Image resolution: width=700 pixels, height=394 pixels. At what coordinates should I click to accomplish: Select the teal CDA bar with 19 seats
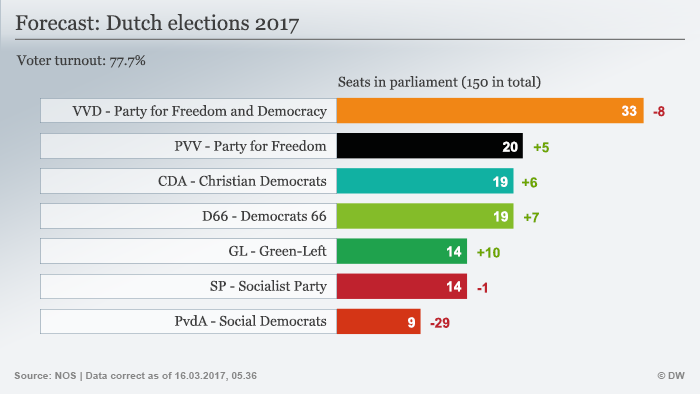point(425,181)
